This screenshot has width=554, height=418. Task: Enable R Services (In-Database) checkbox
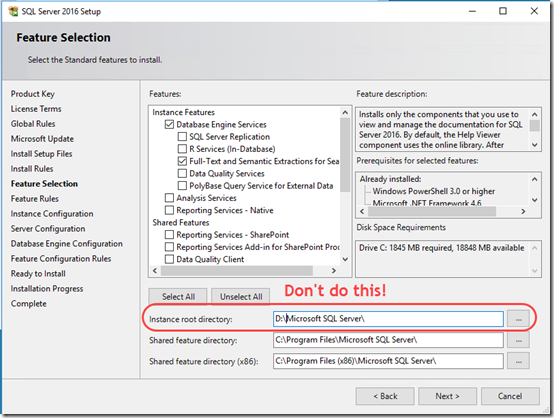pos(182,149)
